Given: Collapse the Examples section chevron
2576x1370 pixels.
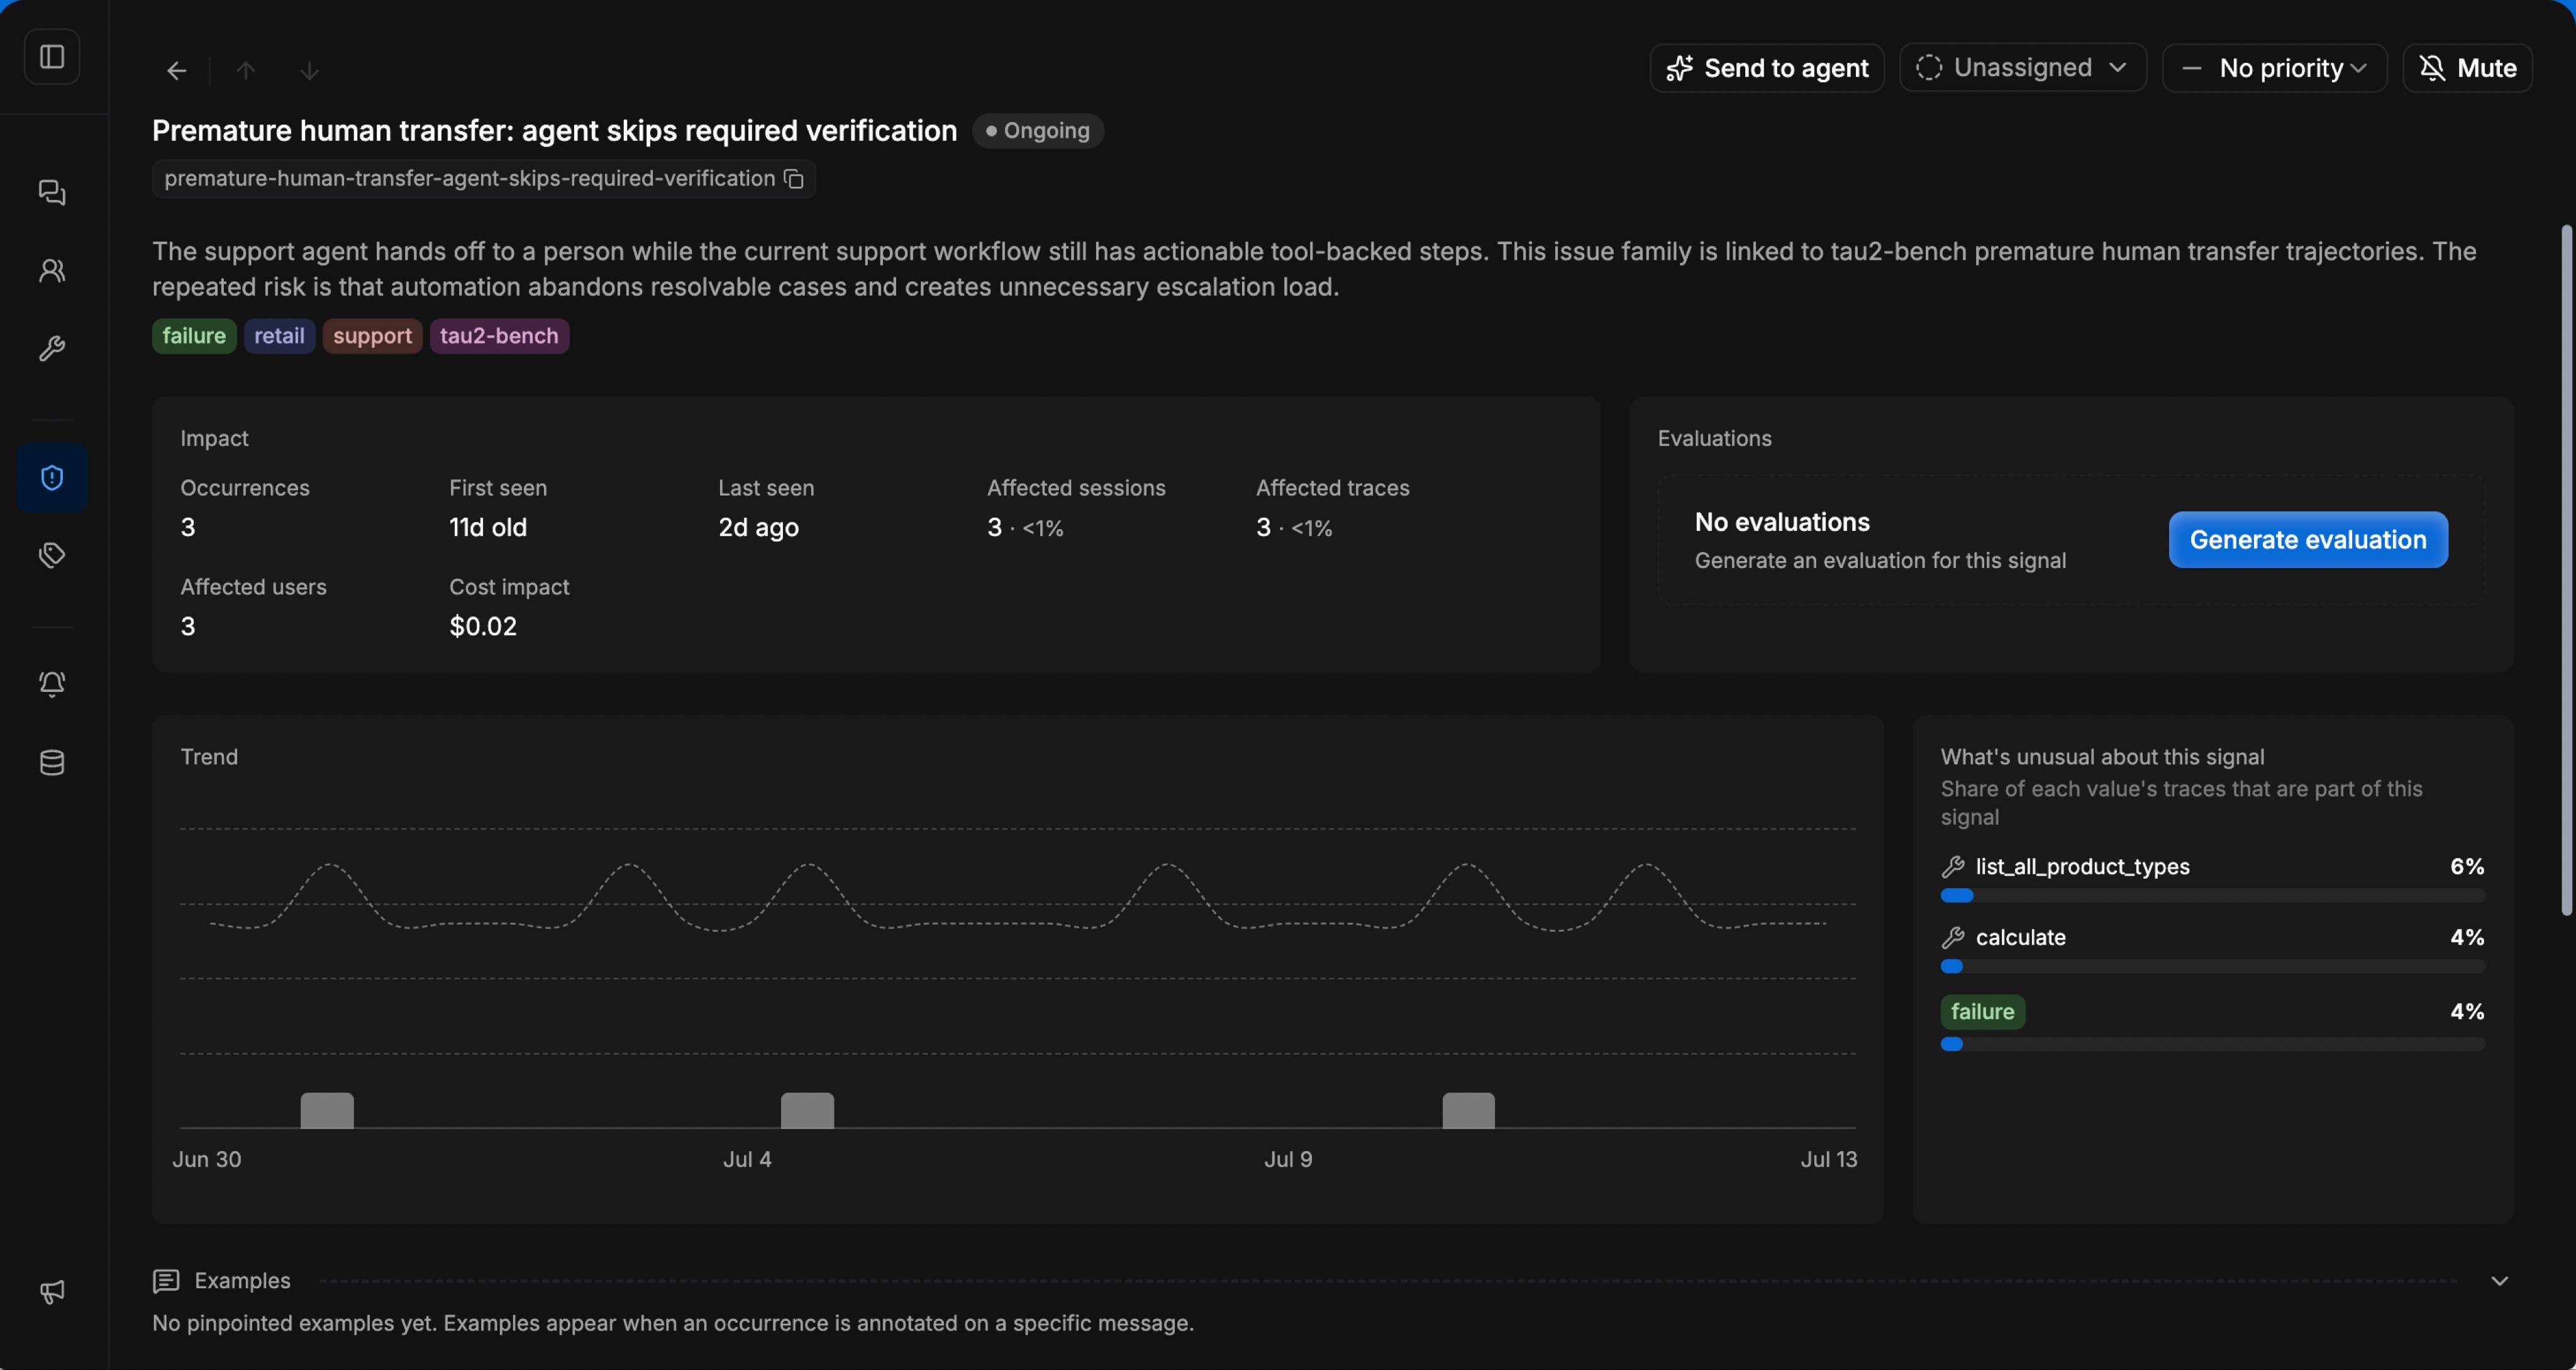Looking at the screenshot, I should click(2499, 1281).
